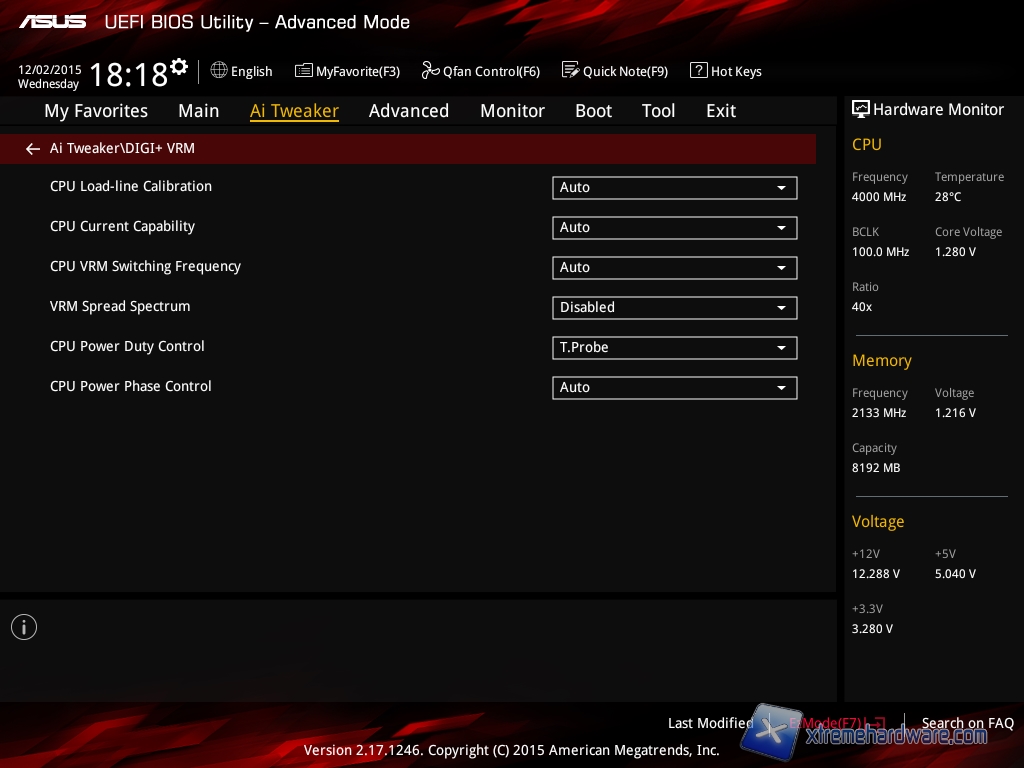The image size is (1024, 768).
Task: Click Last Modified button
Action: [x=710, y=723]
